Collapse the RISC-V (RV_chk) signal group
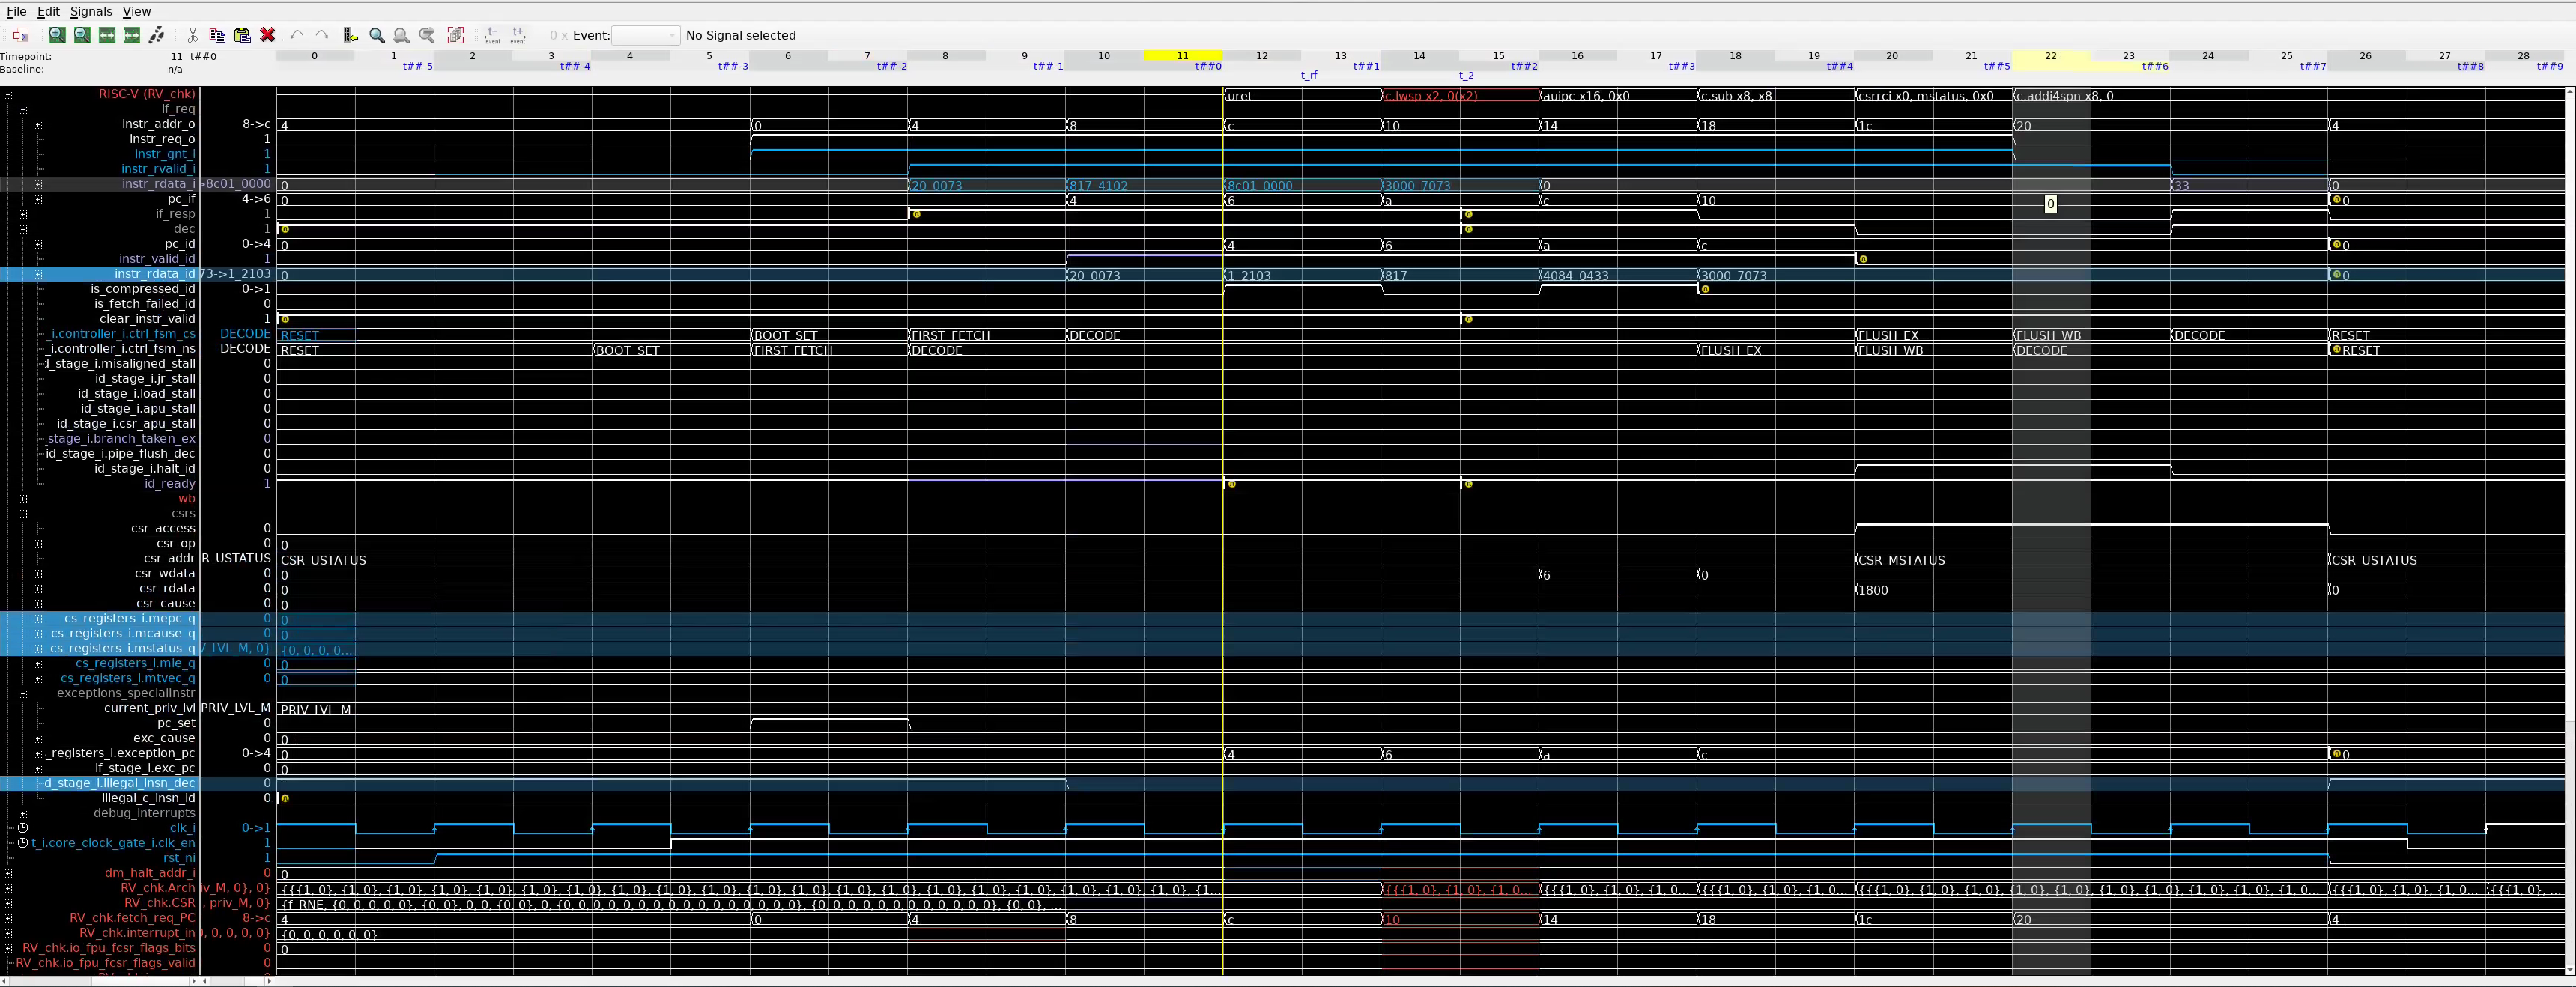Screen dimensions: 2576x987 click(8, 95)
